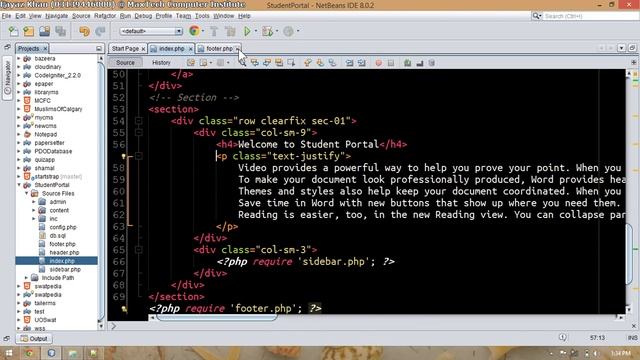Click the green Comment icon in editor toolbar
The height and width of the screenshot is (360, 640).
coord(407,63)
